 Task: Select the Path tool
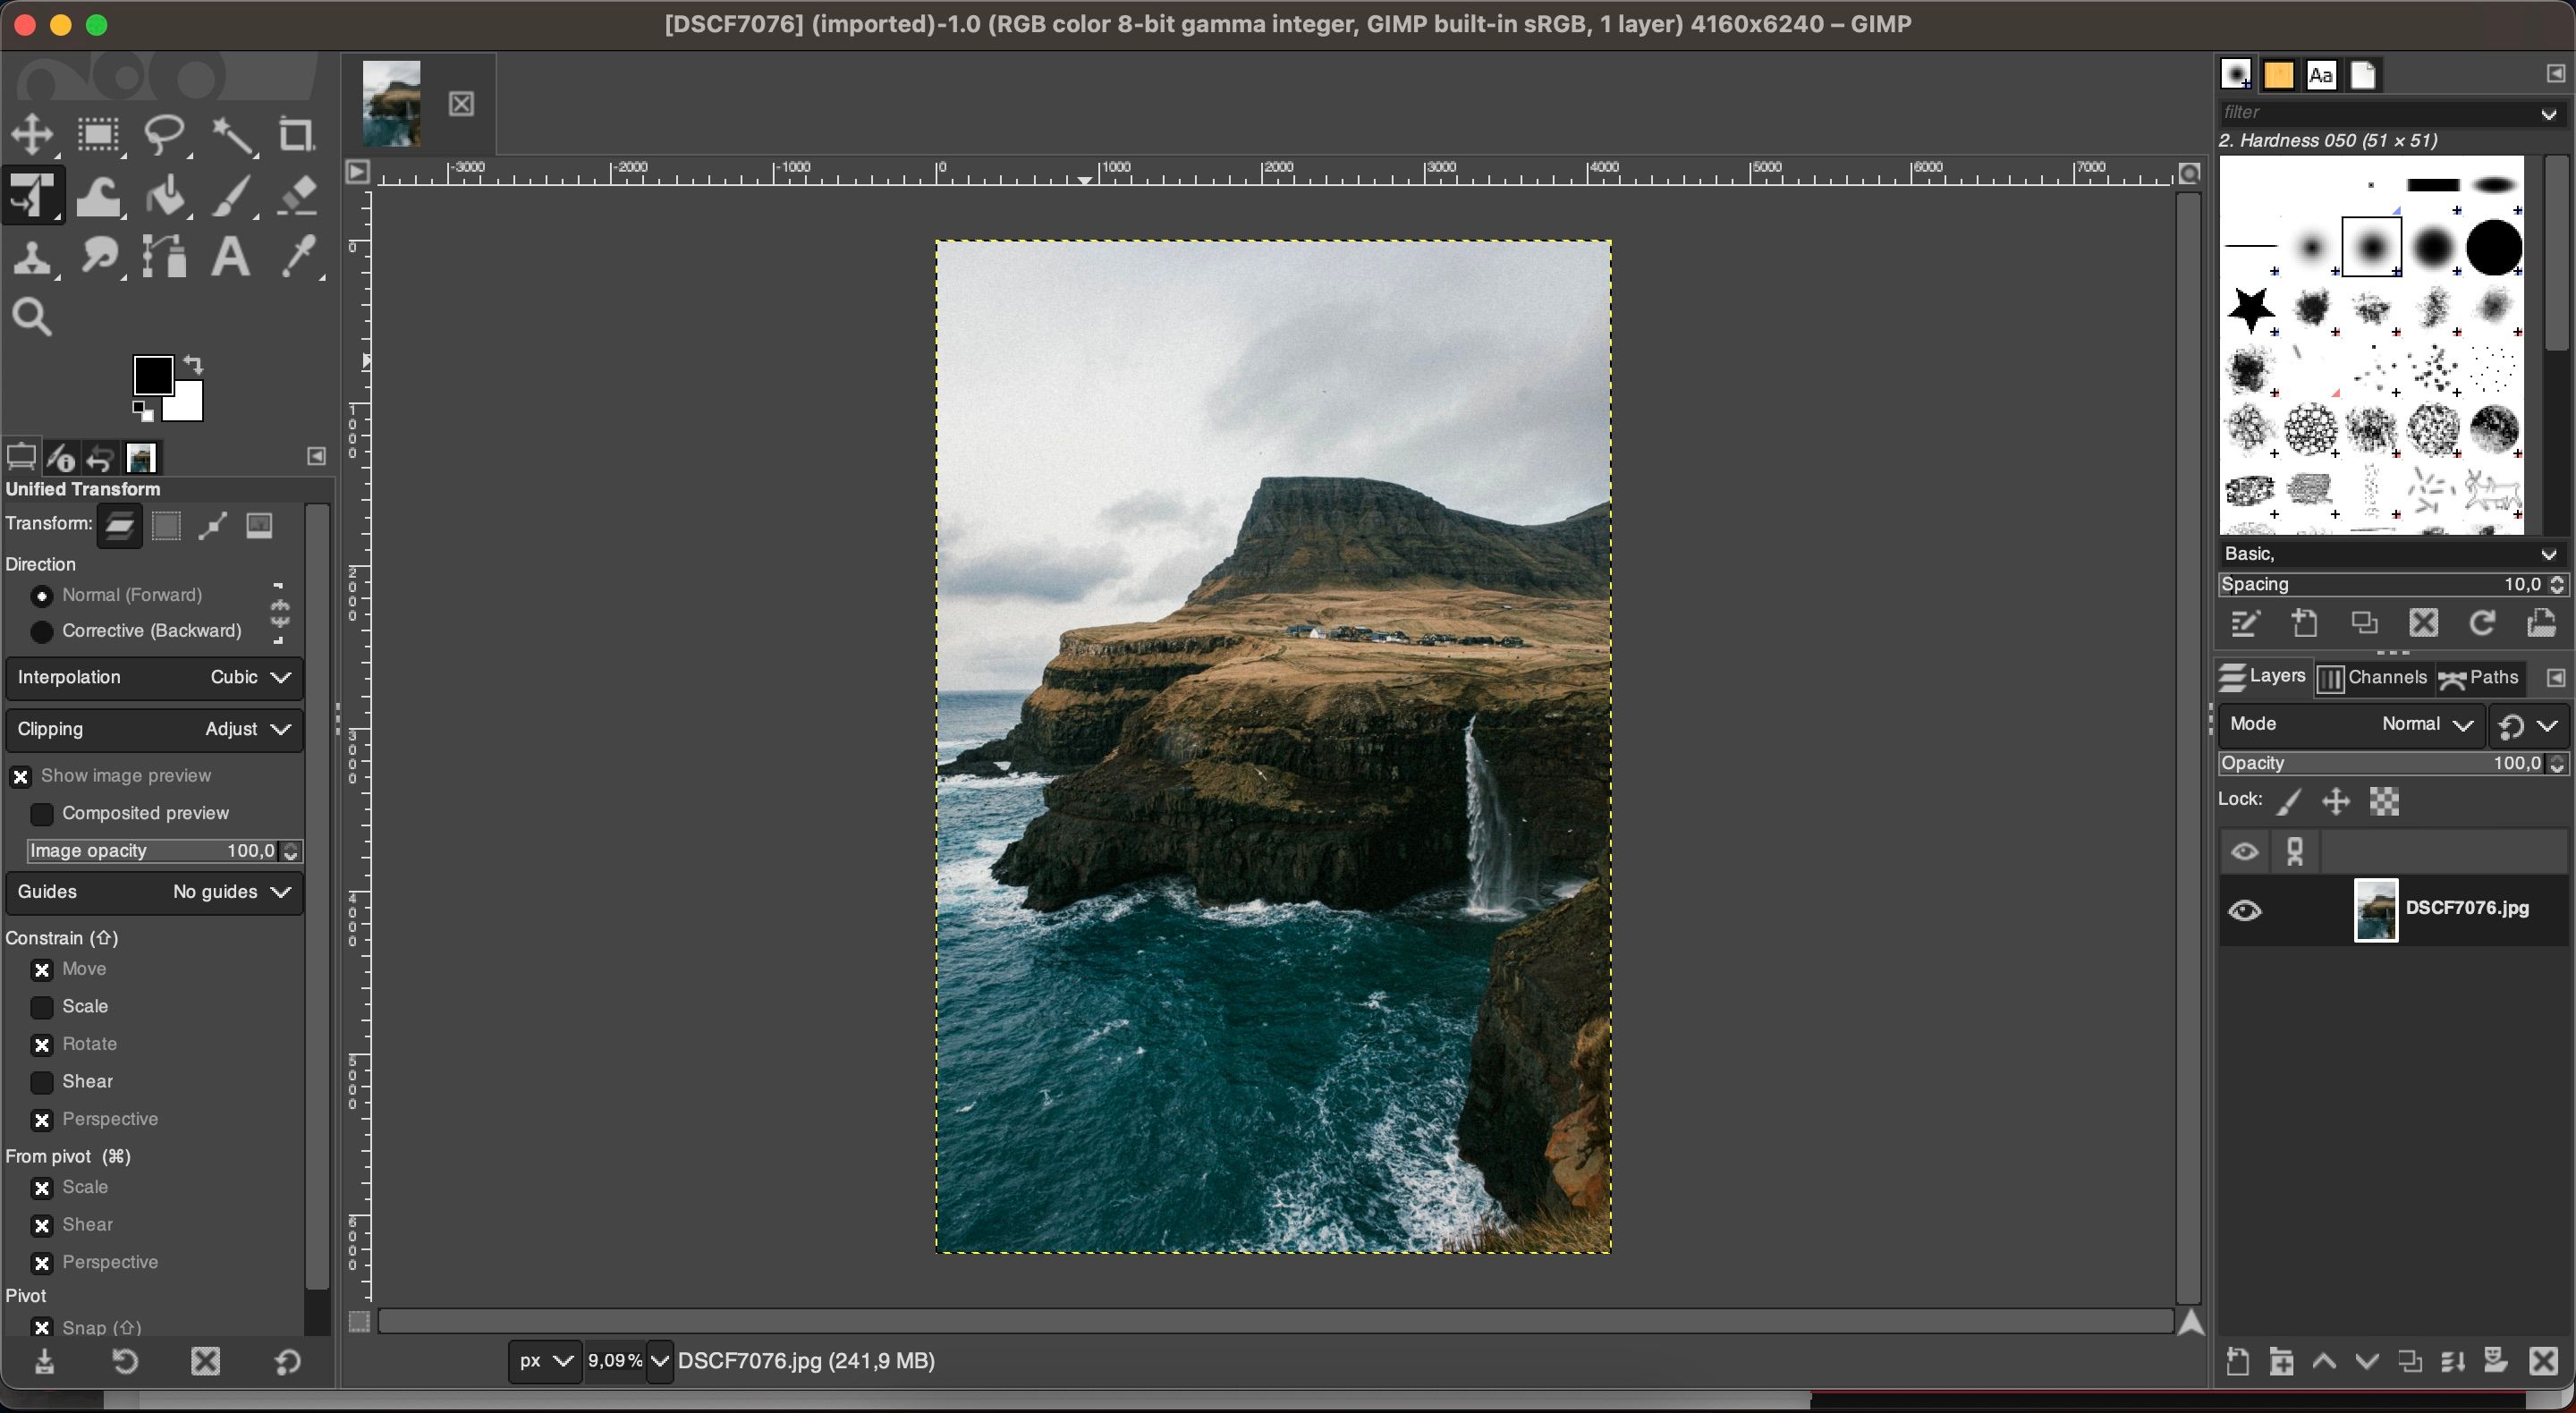pos(165,256)
